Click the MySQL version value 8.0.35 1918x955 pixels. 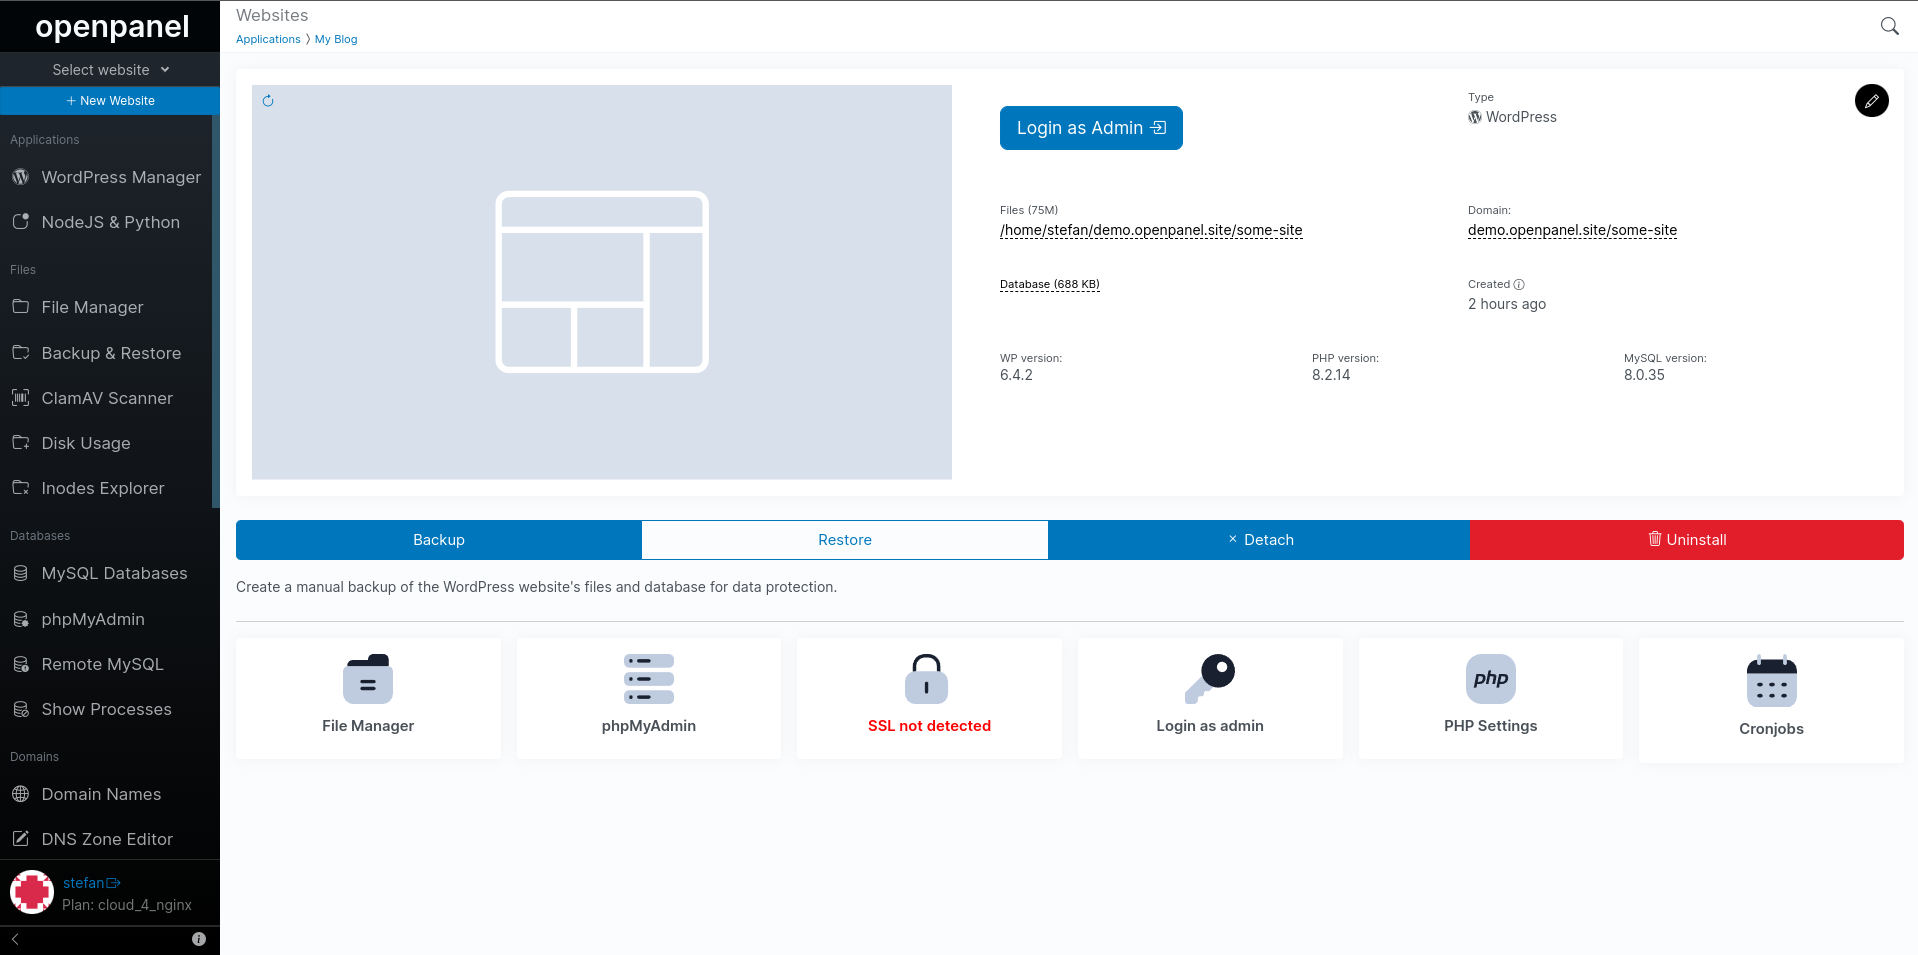[1644, 375]
